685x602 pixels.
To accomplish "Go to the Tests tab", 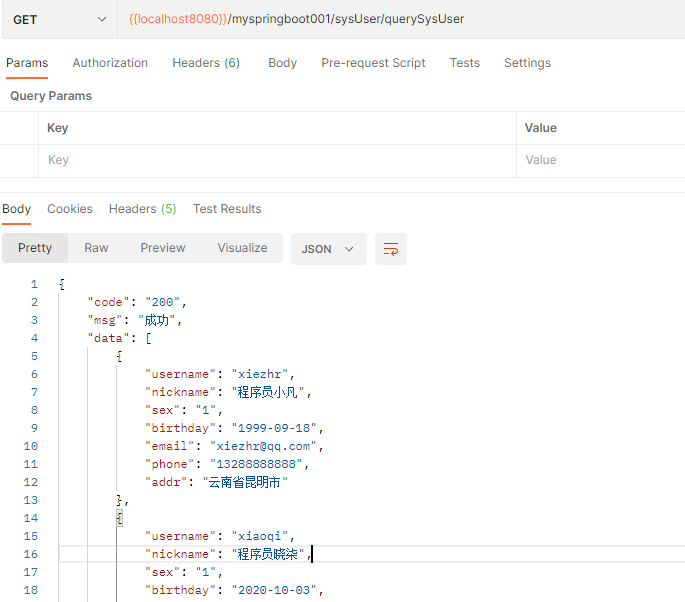I will (464, 63).
